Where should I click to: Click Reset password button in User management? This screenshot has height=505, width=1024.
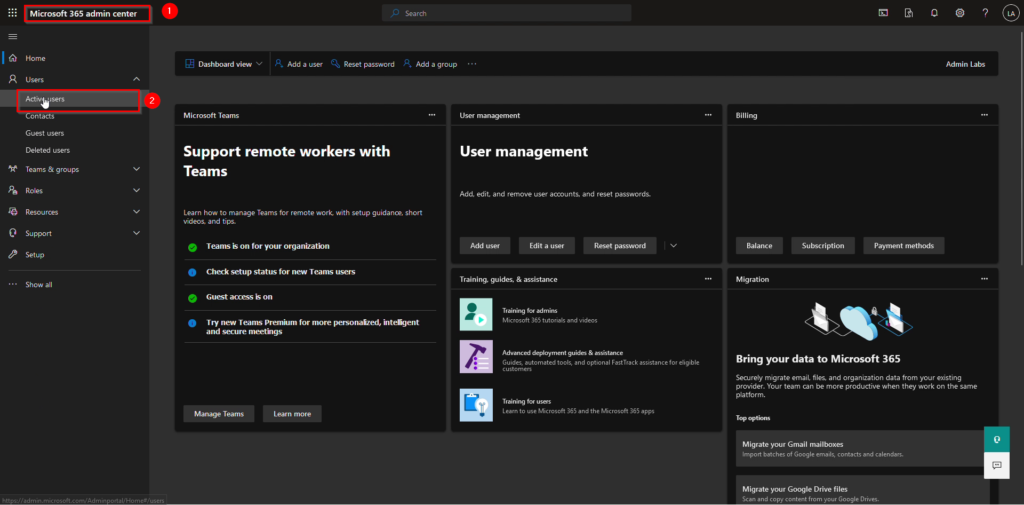tap(620, 246)
